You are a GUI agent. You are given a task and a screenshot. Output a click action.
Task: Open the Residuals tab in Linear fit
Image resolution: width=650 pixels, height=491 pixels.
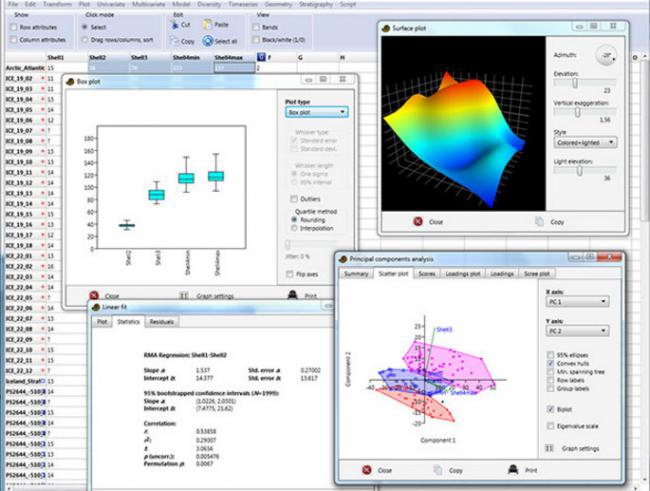(162, 322)
